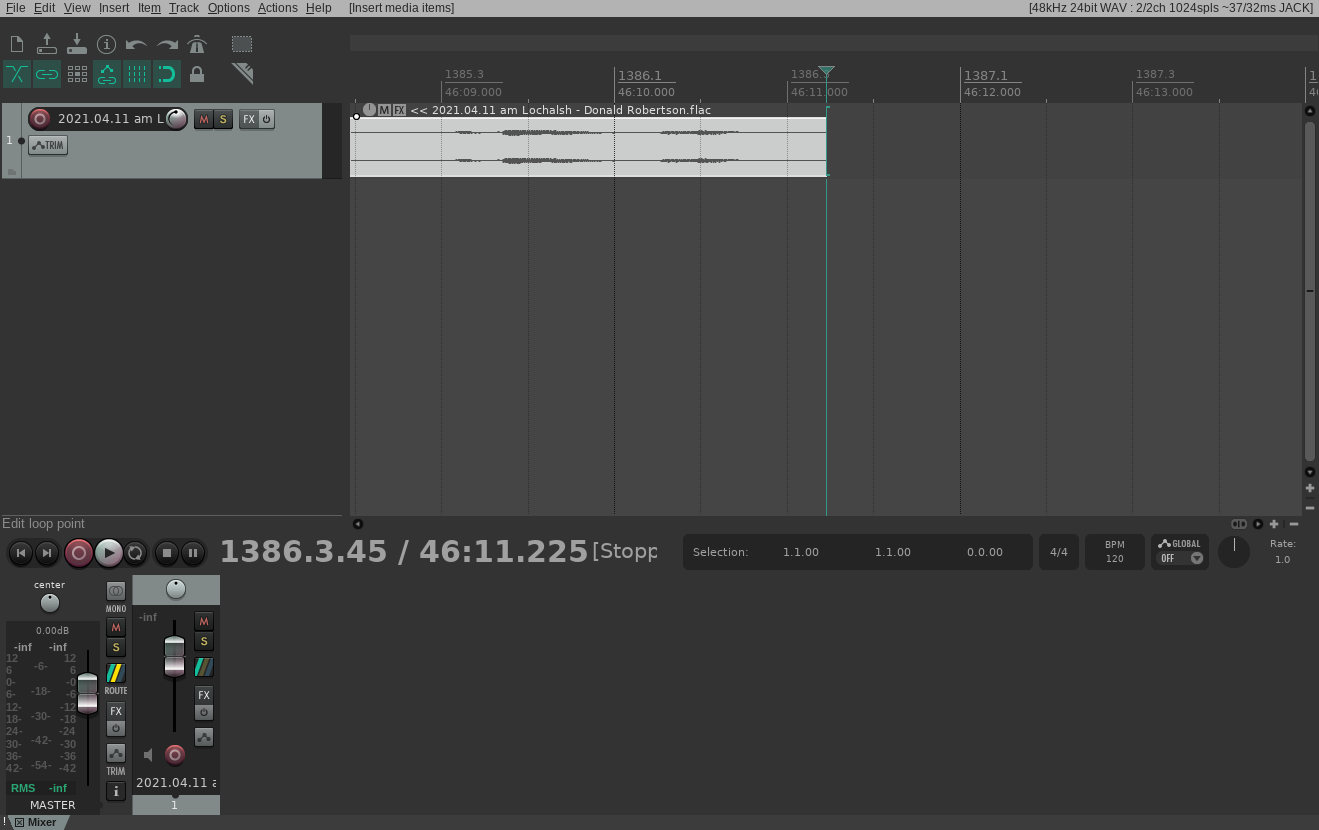Click the Open project toolbar icon

(x=47, y=44)
